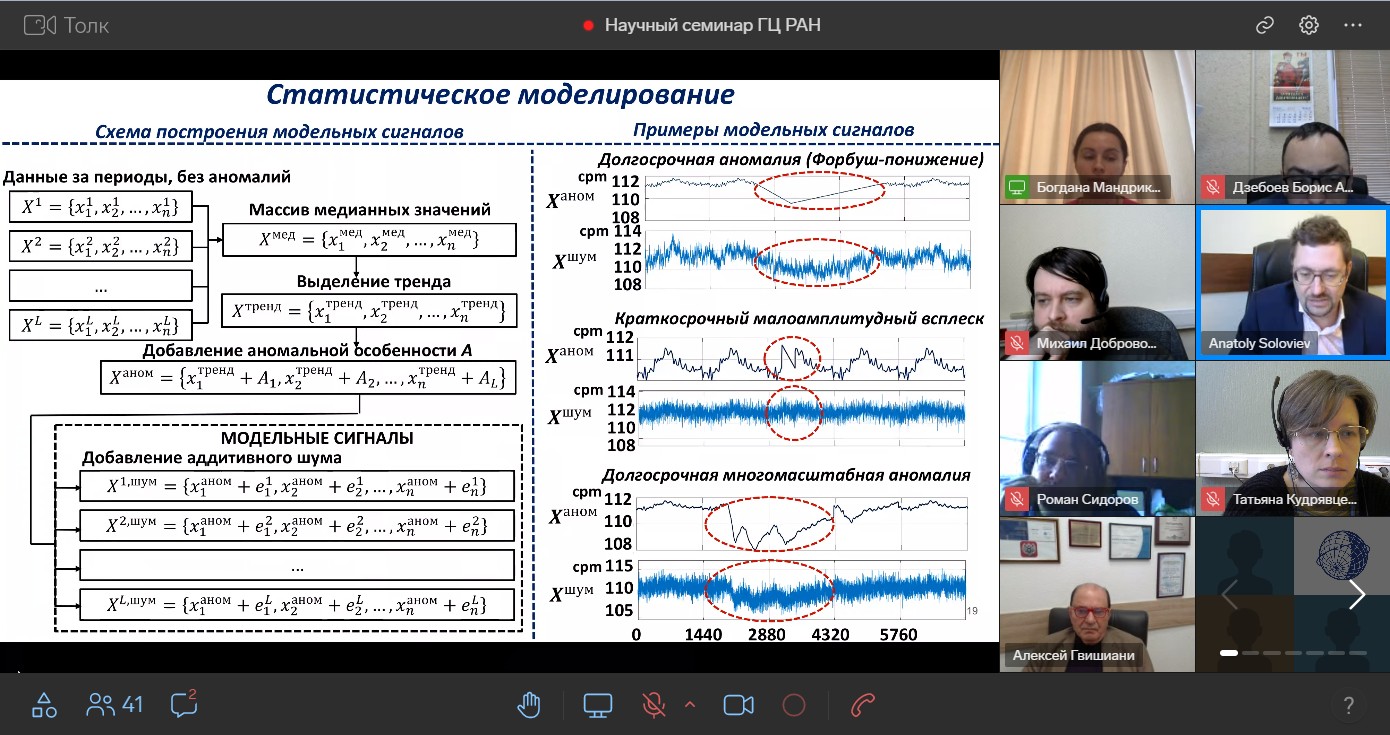The height and width of the screenshot is (735, 1390).
Task: Open the chat with 2 unread messages
Action: coord(184,704)
